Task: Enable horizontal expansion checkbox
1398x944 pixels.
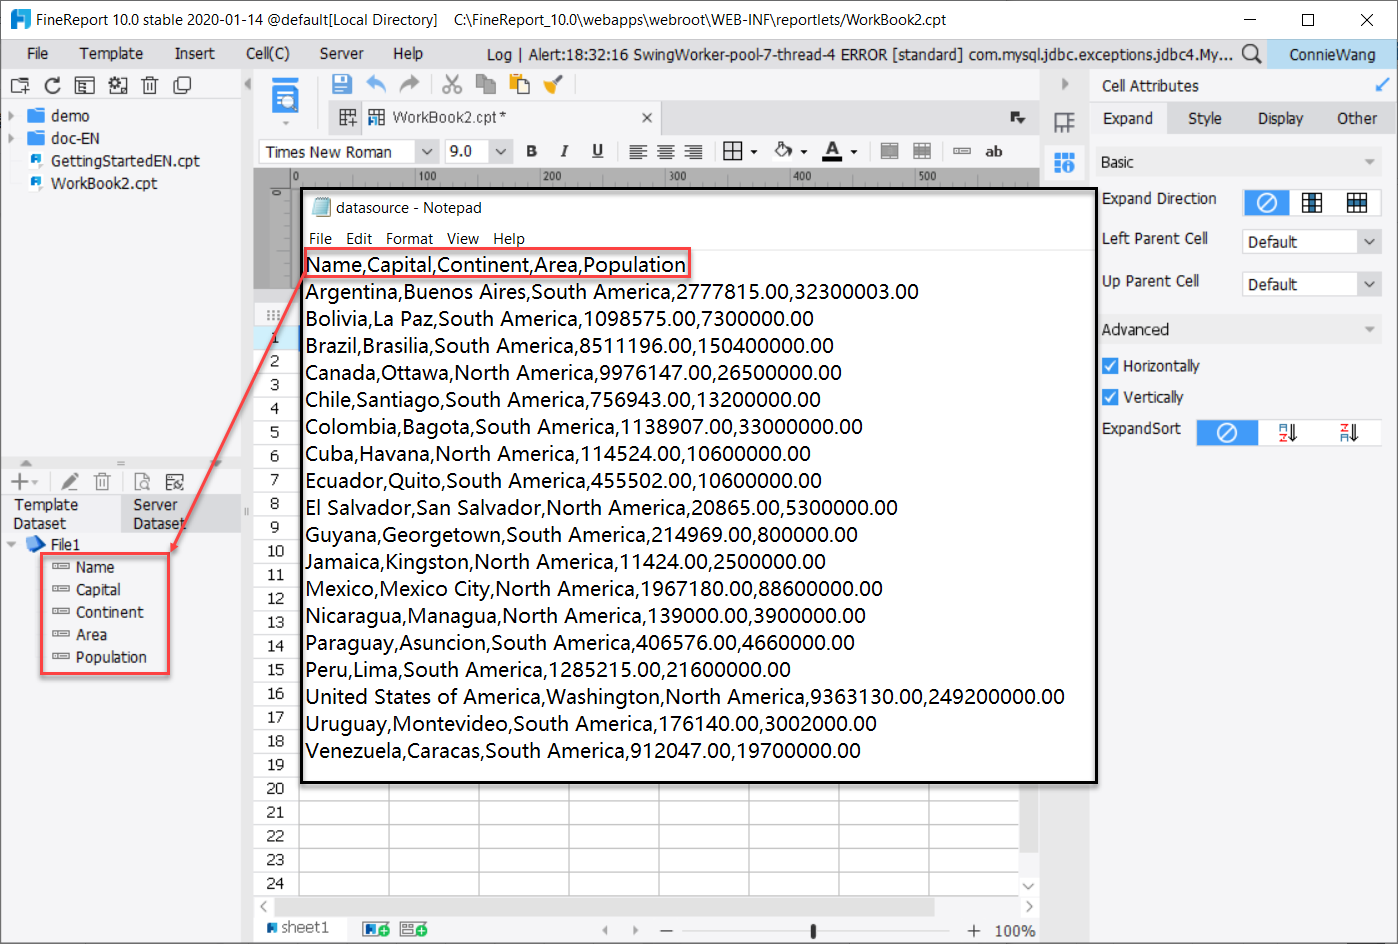Action: (x=1109, y=365)
